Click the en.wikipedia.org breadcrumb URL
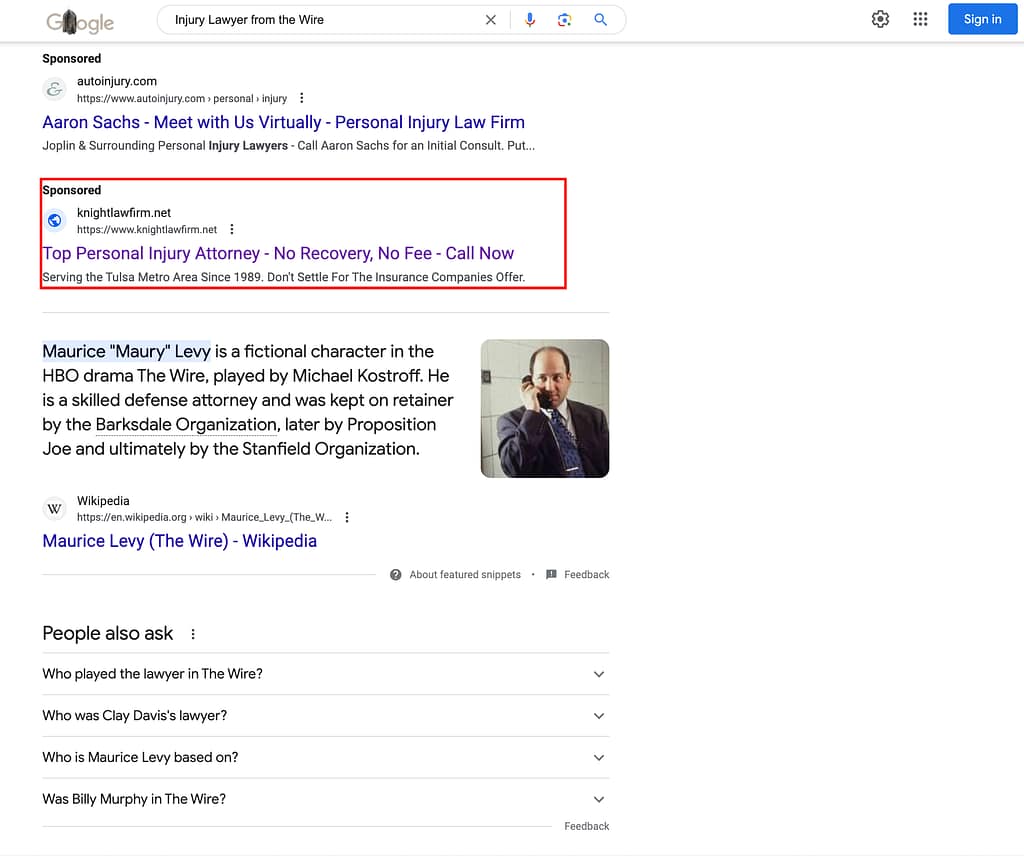This screenshot has width=1024, height=856. (204, 517)
